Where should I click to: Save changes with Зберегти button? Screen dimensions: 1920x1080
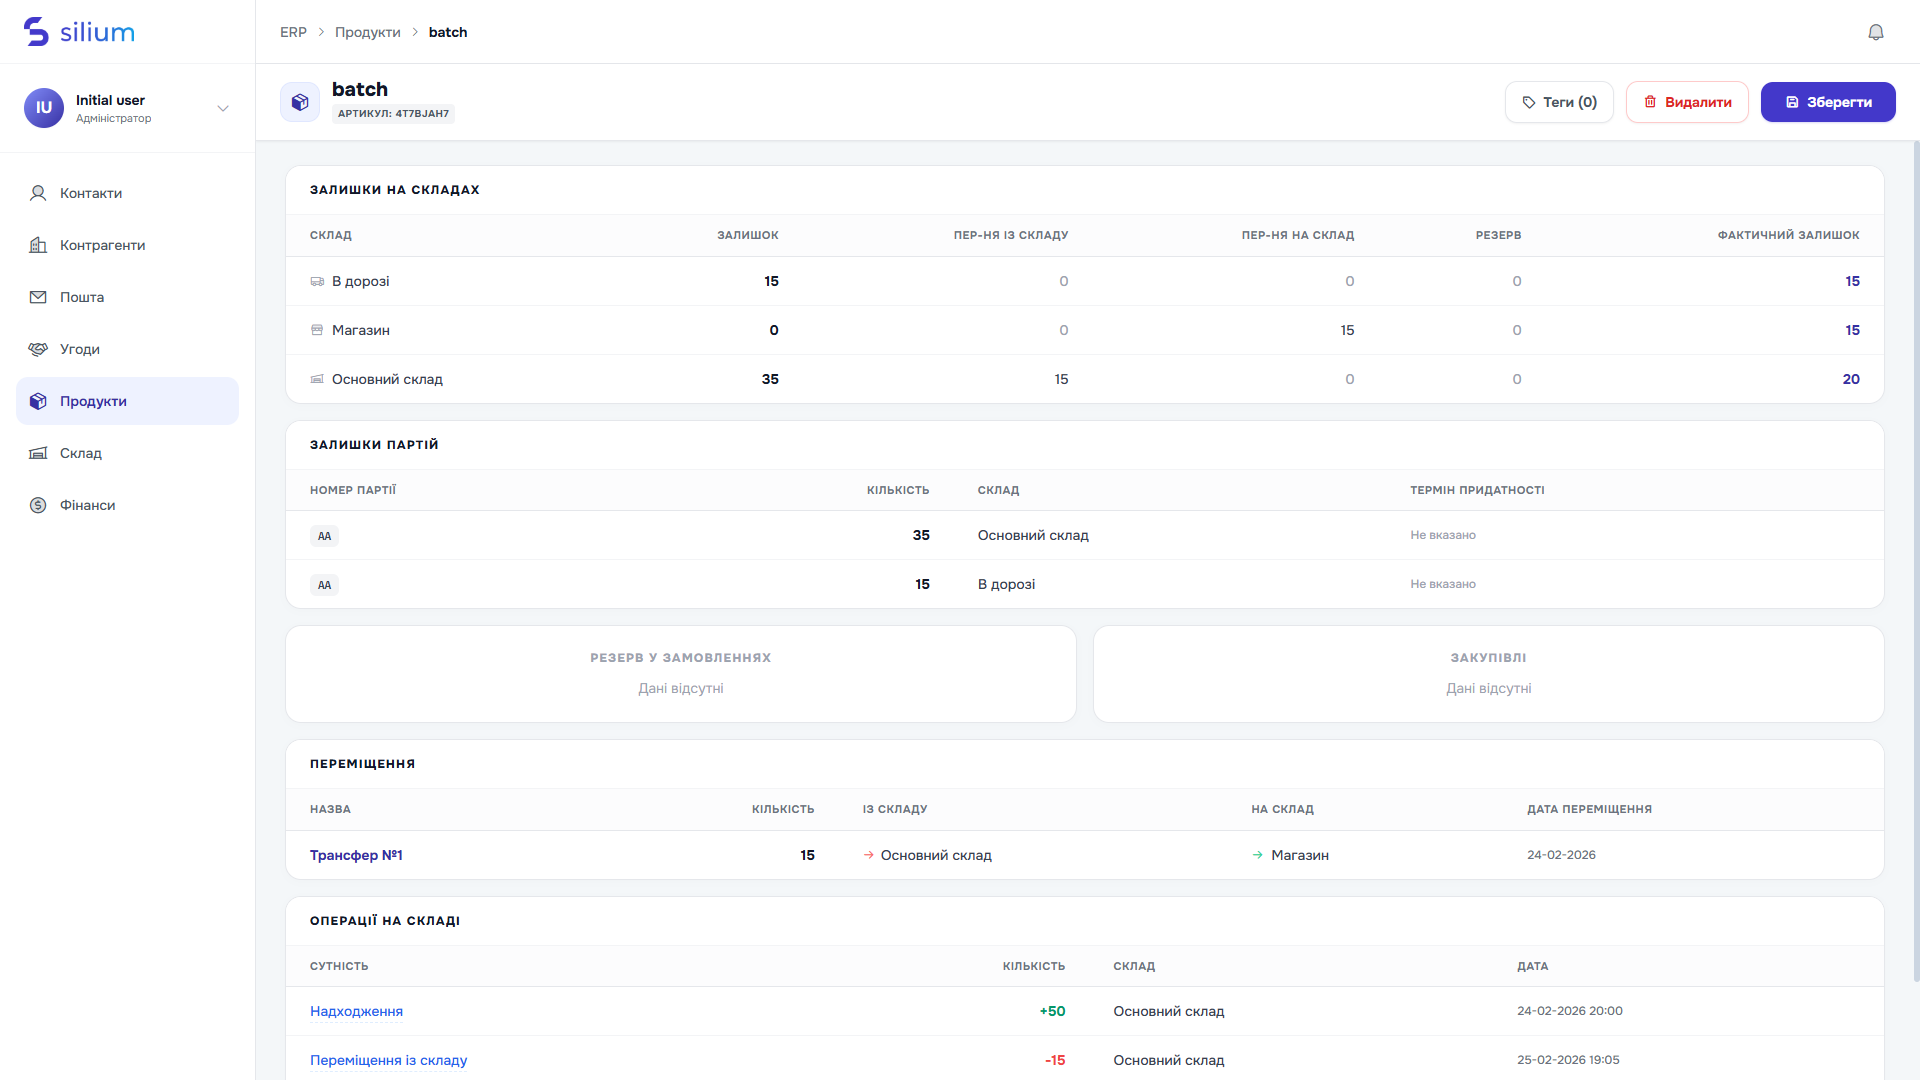(x=1828, y=102)
